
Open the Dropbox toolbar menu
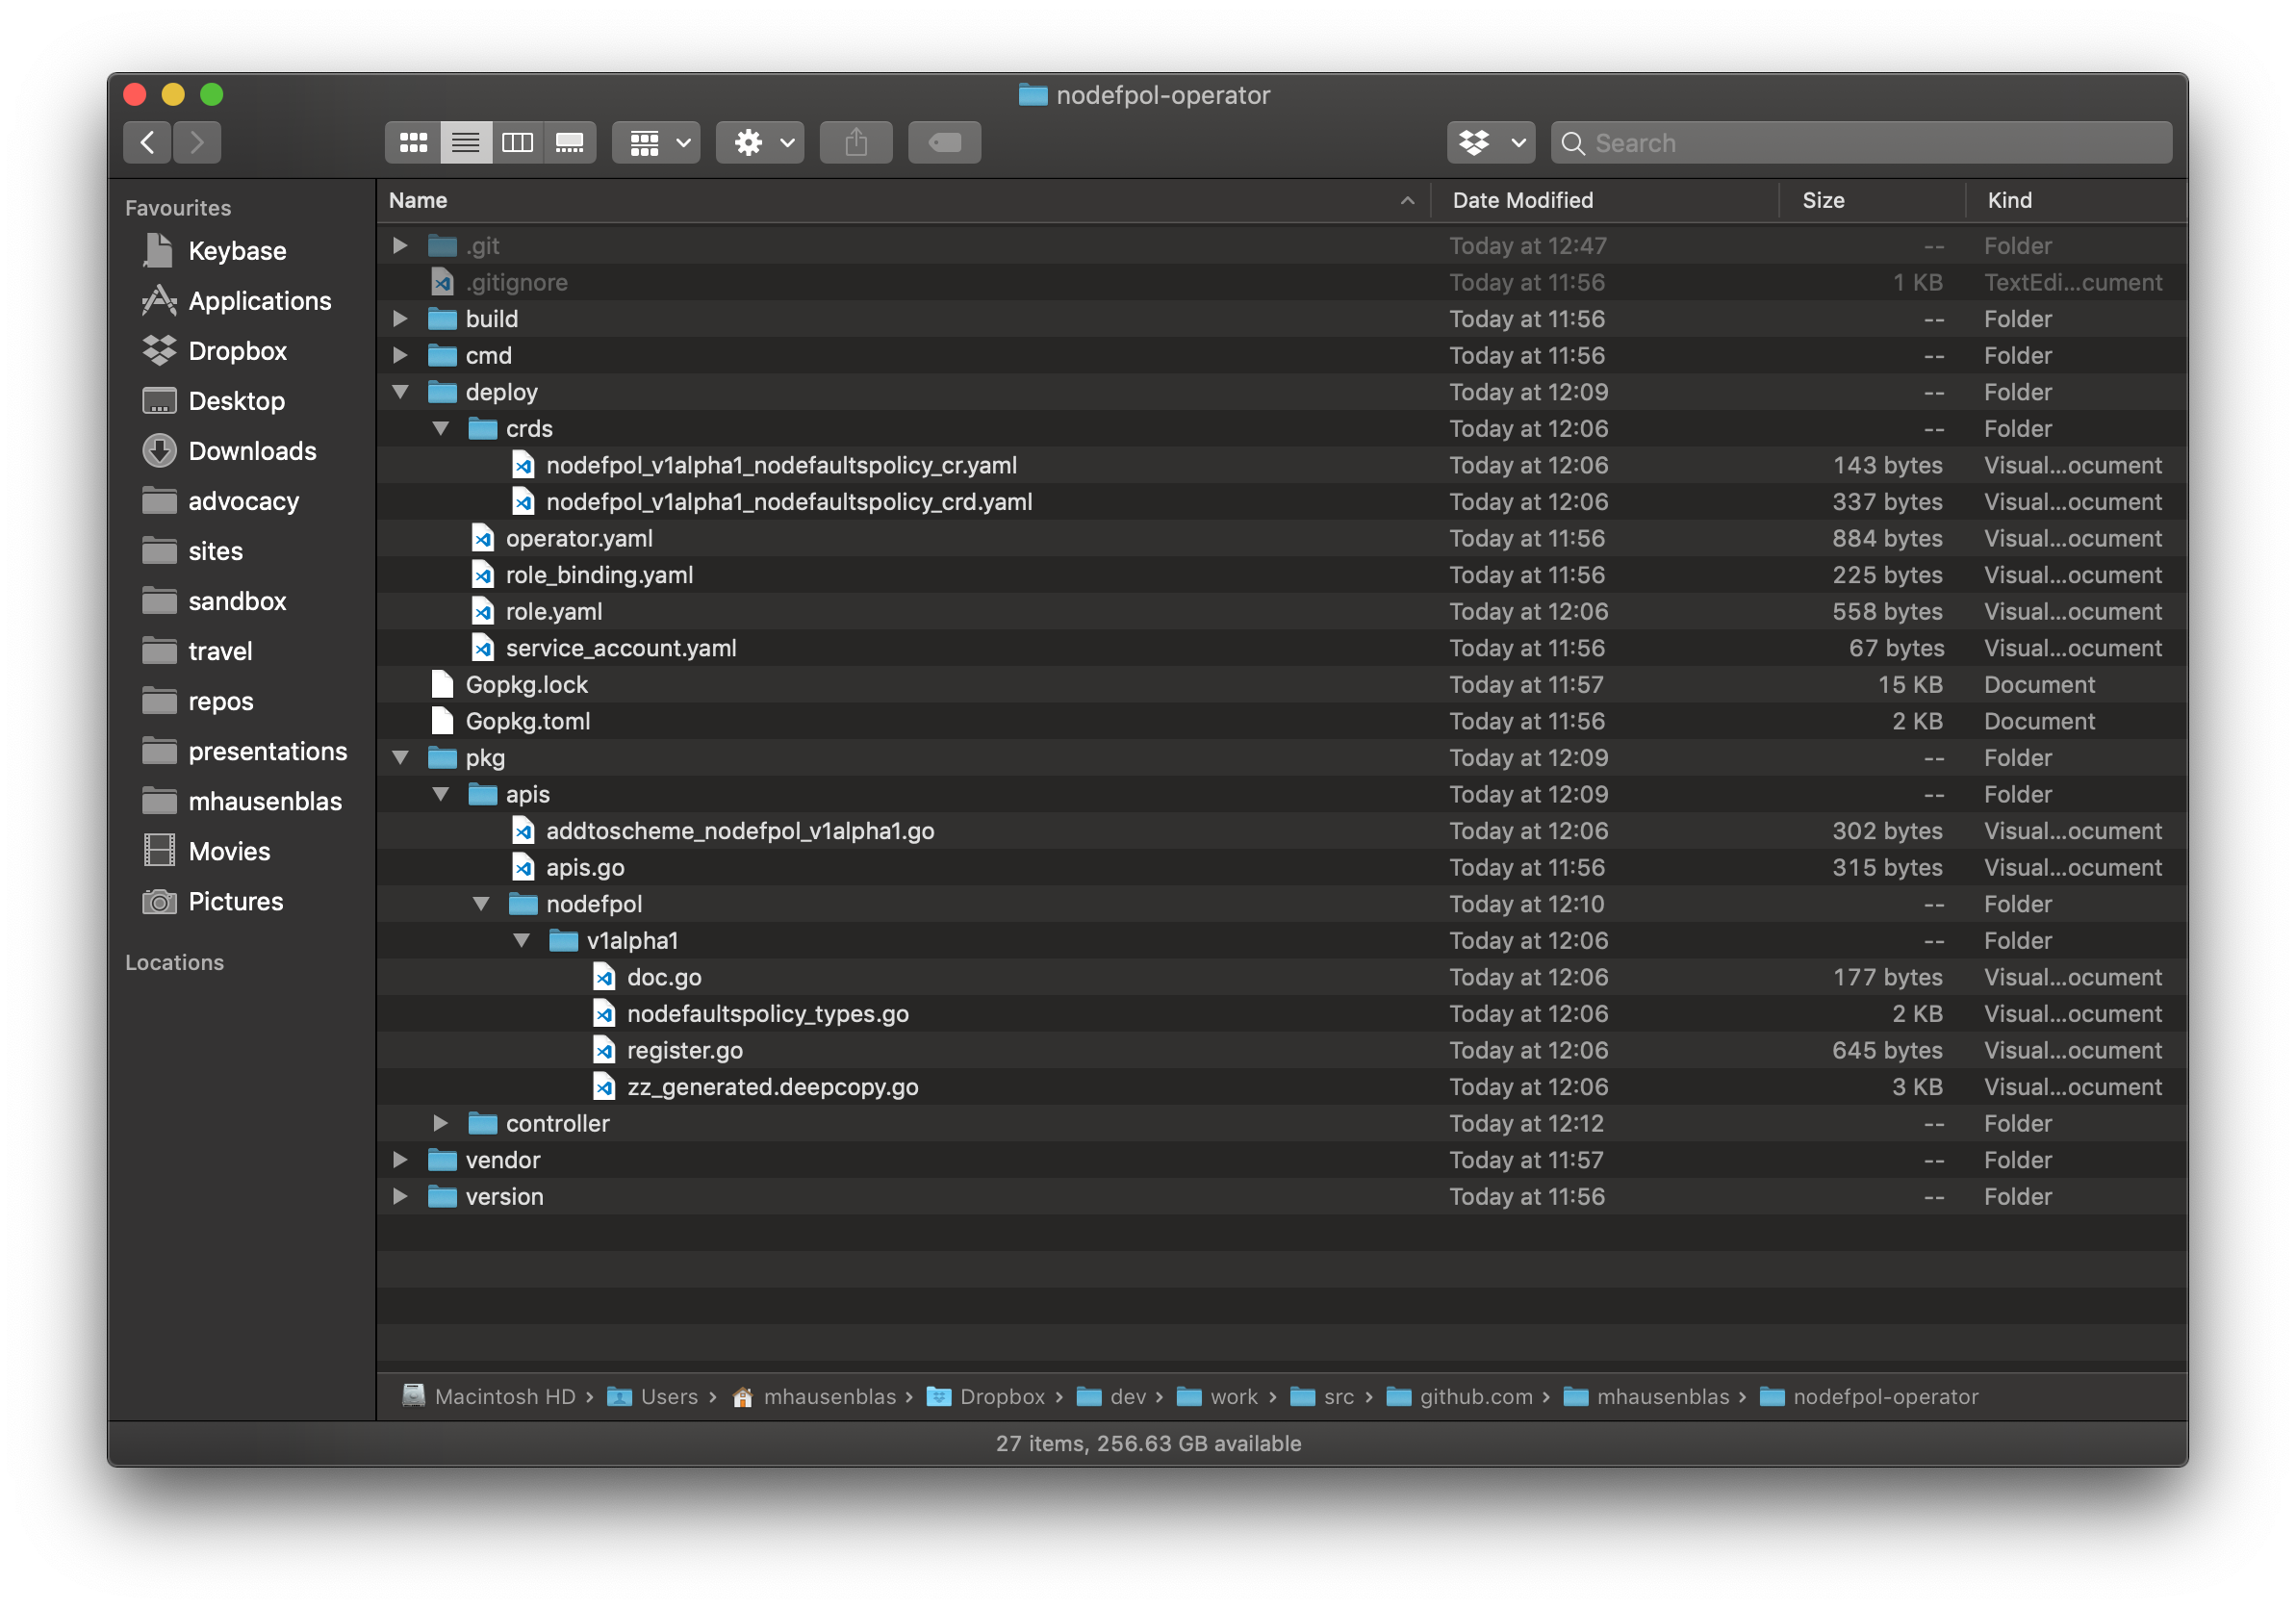1490,143
